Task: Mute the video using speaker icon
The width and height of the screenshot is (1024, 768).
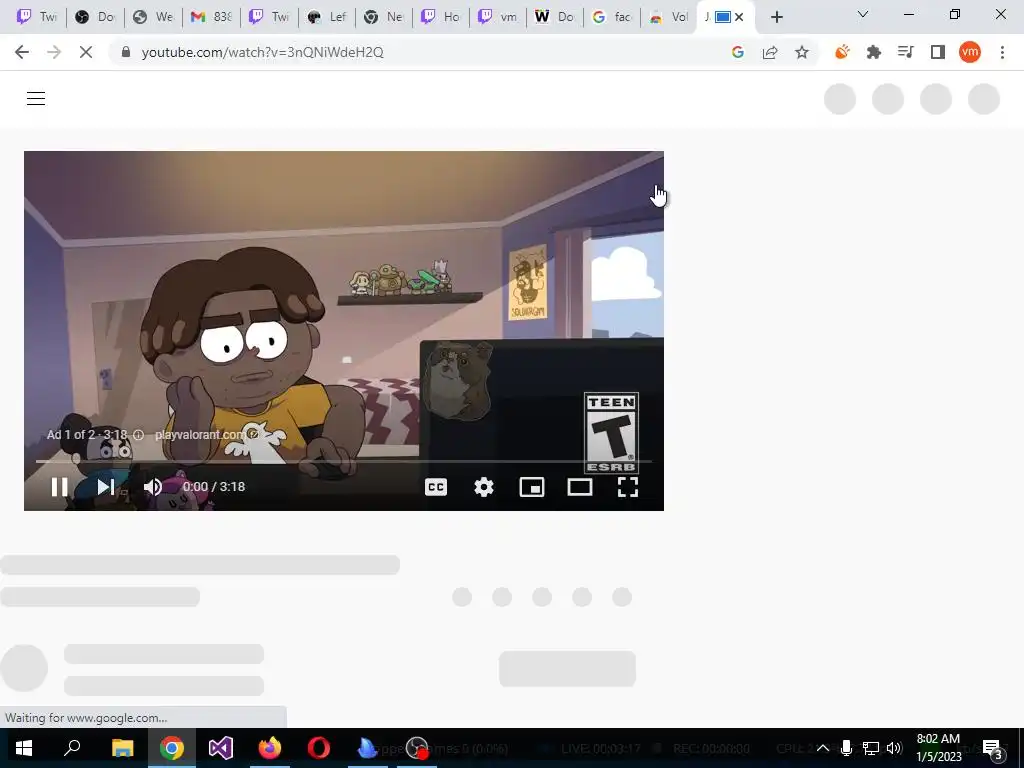Action: pyautogui.click(x=153, y=487)
